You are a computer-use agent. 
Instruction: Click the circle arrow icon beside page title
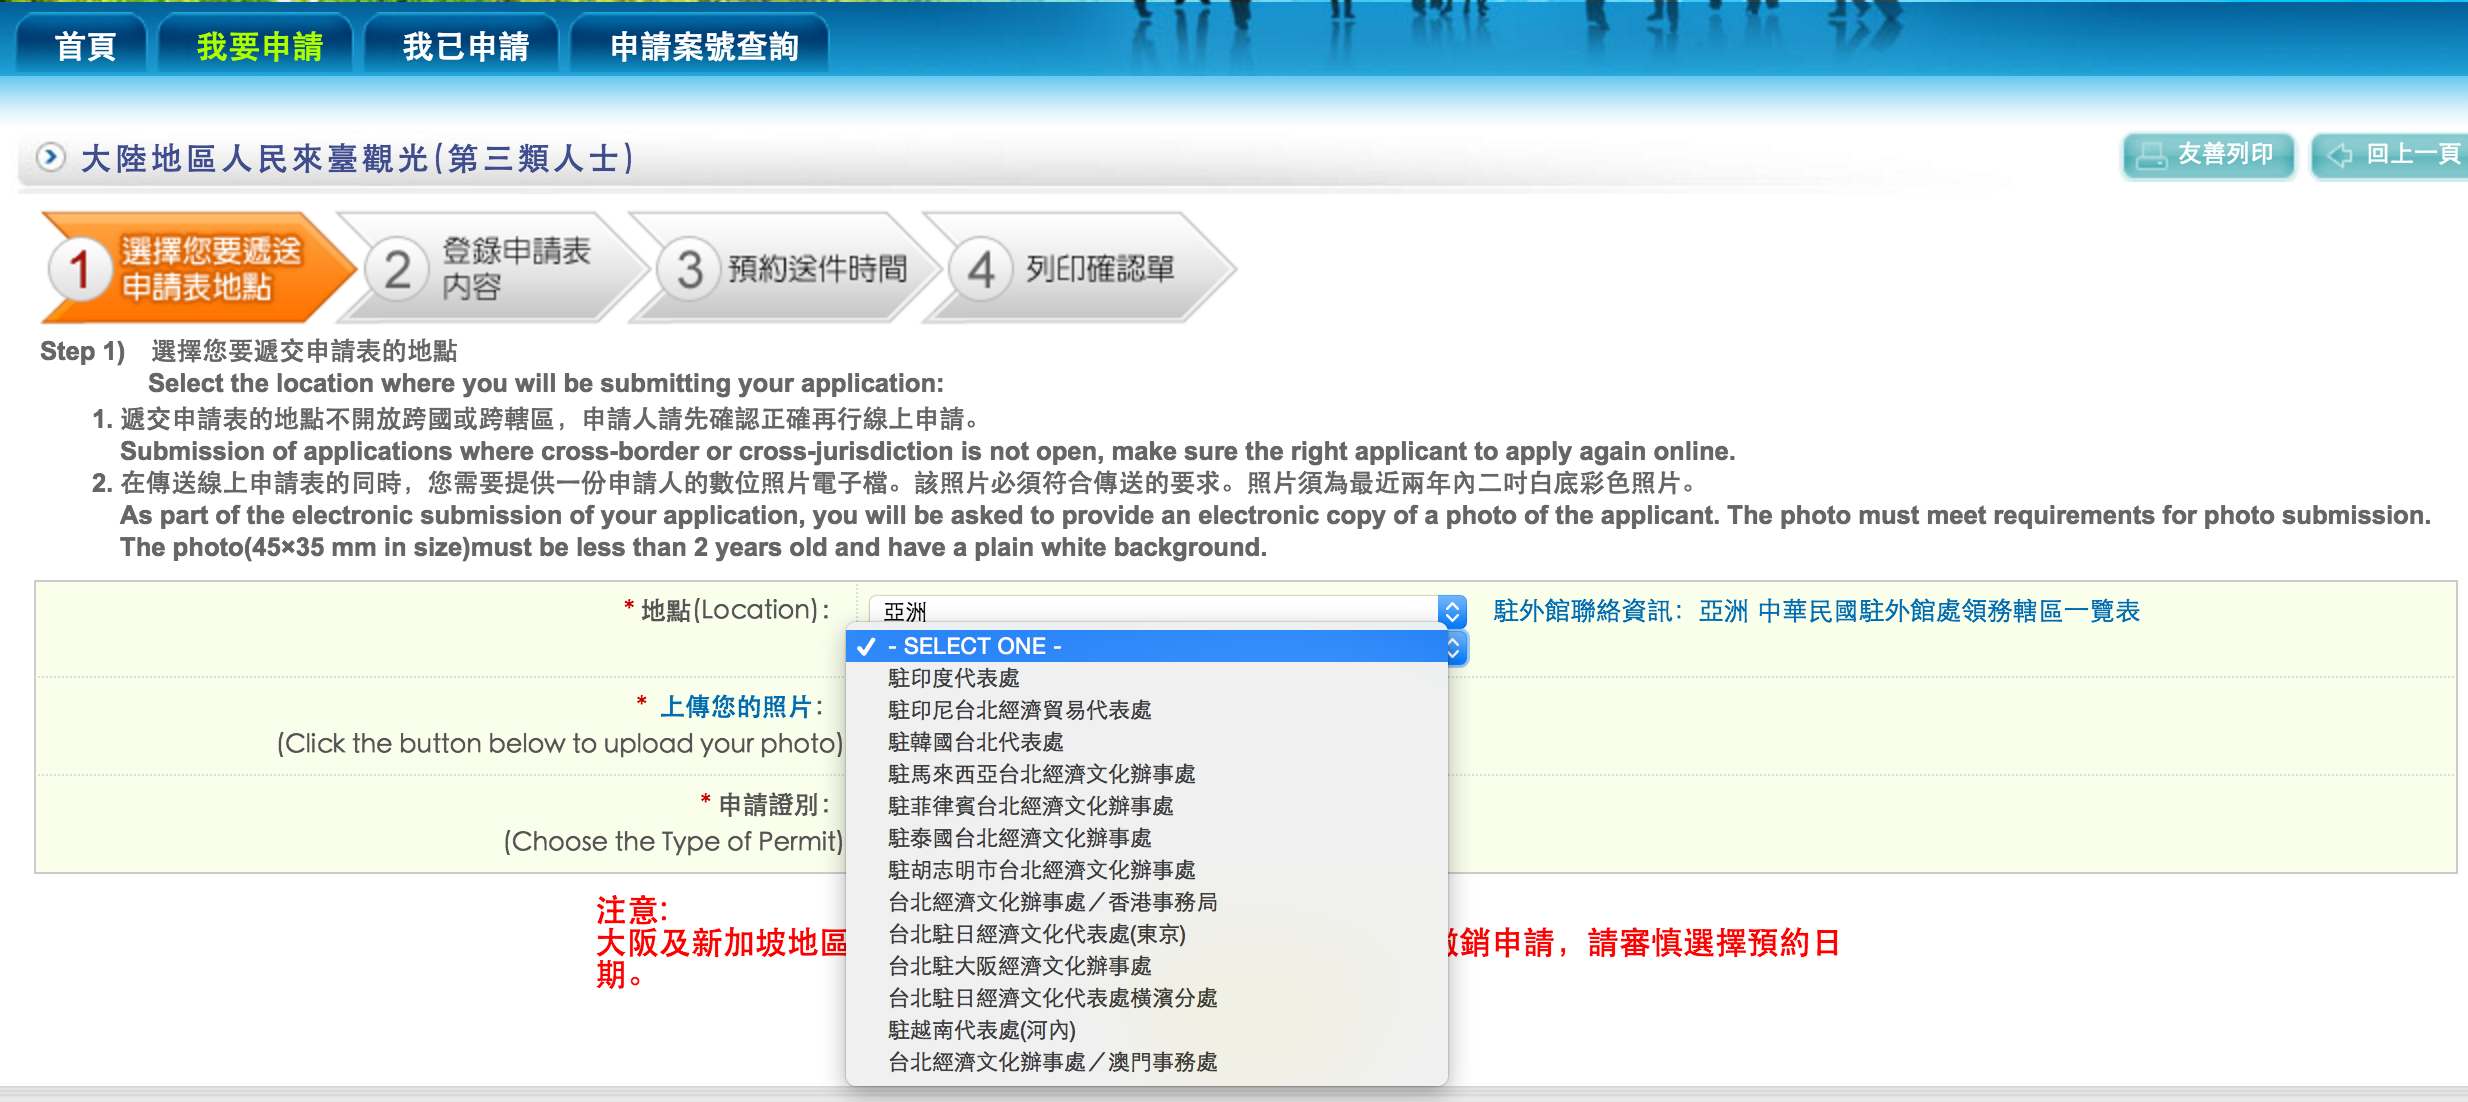coord(50,157)
